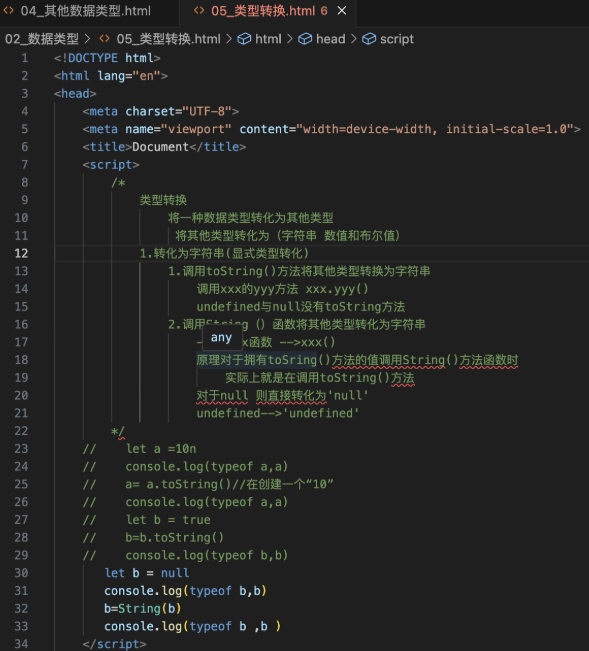
Task: Click comment undefined与null没有toString方法
Action: (301, 307)
